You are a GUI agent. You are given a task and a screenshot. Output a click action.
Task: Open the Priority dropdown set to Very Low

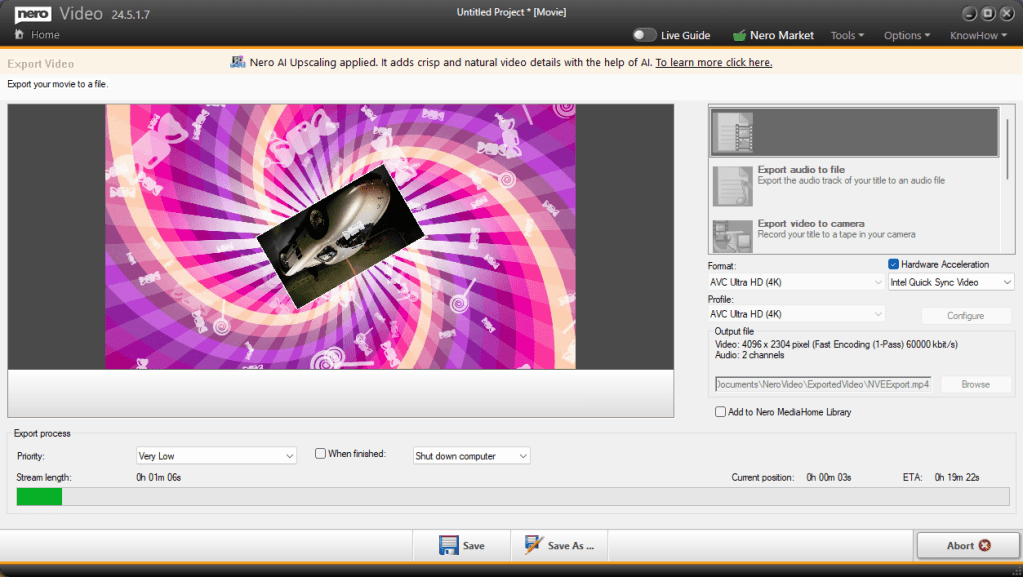(x=216, y=456)
